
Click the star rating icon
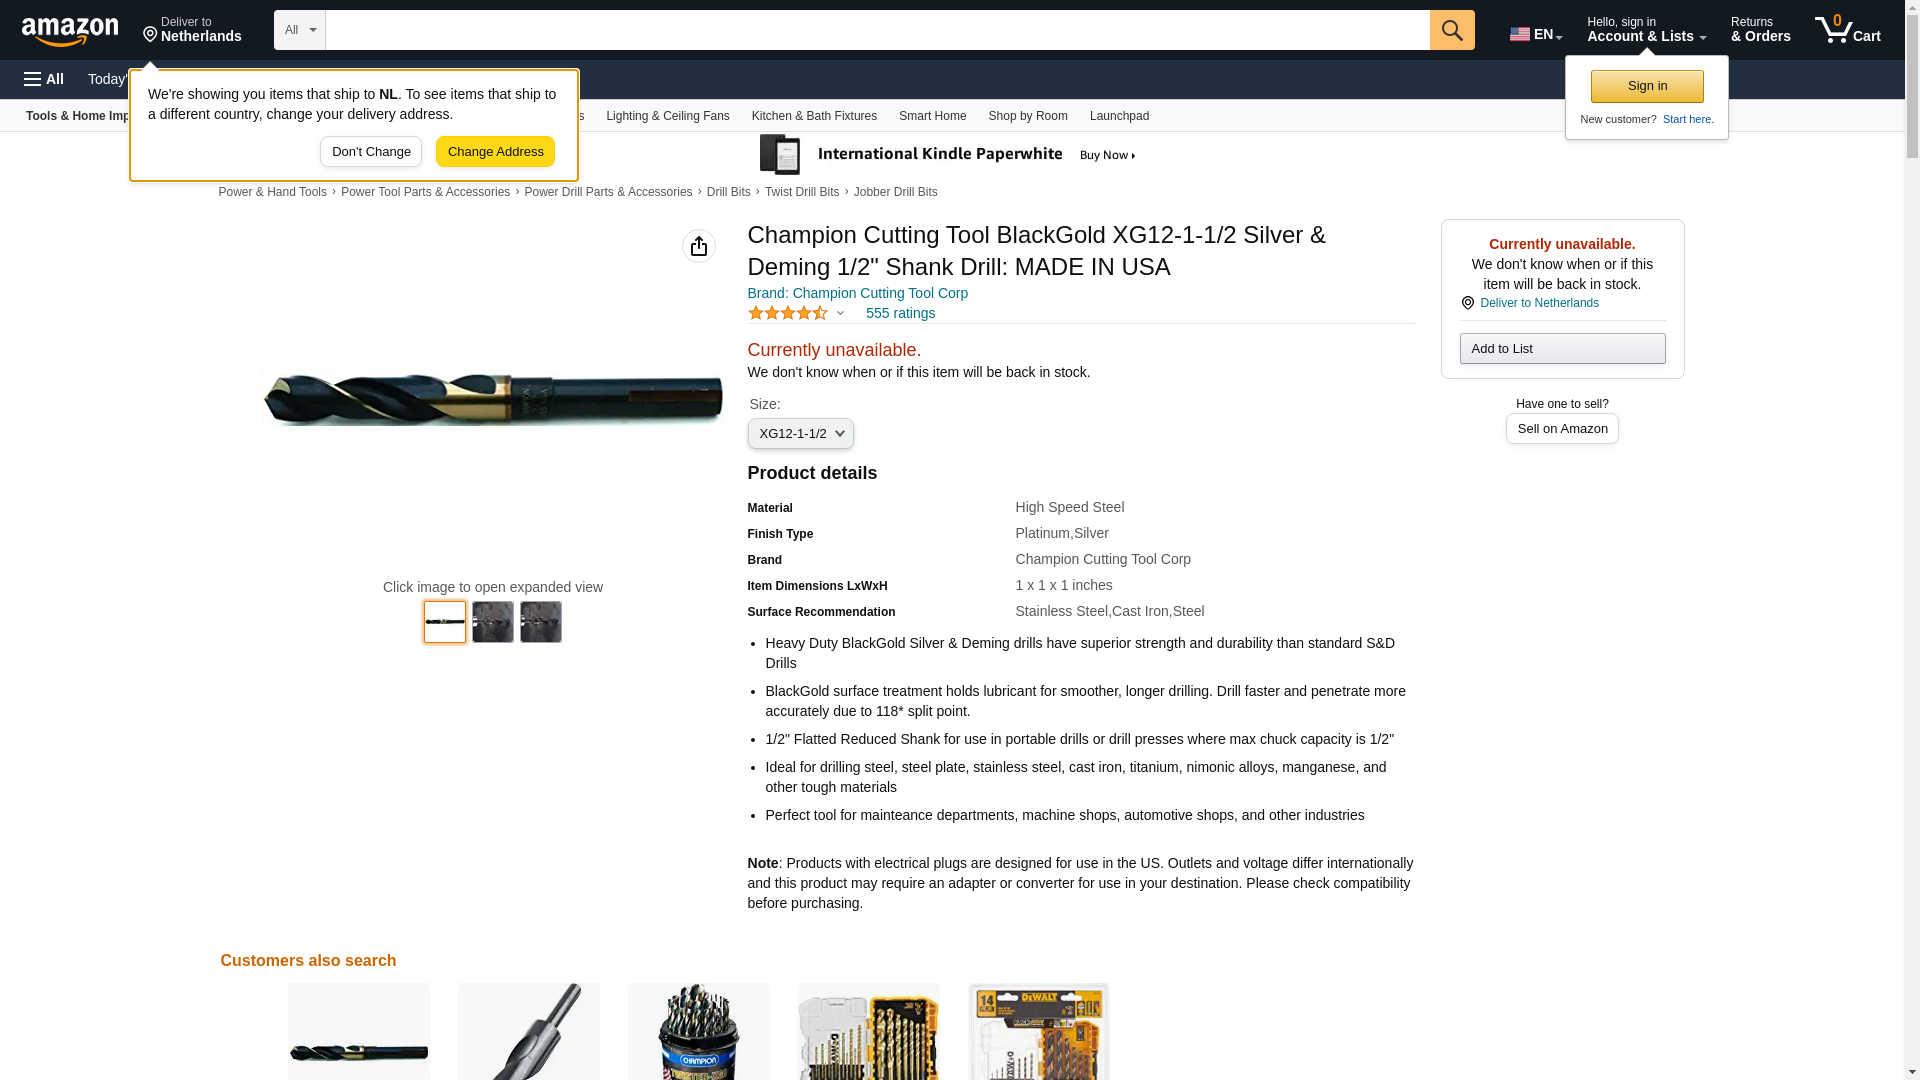click(x=788, y=313)
